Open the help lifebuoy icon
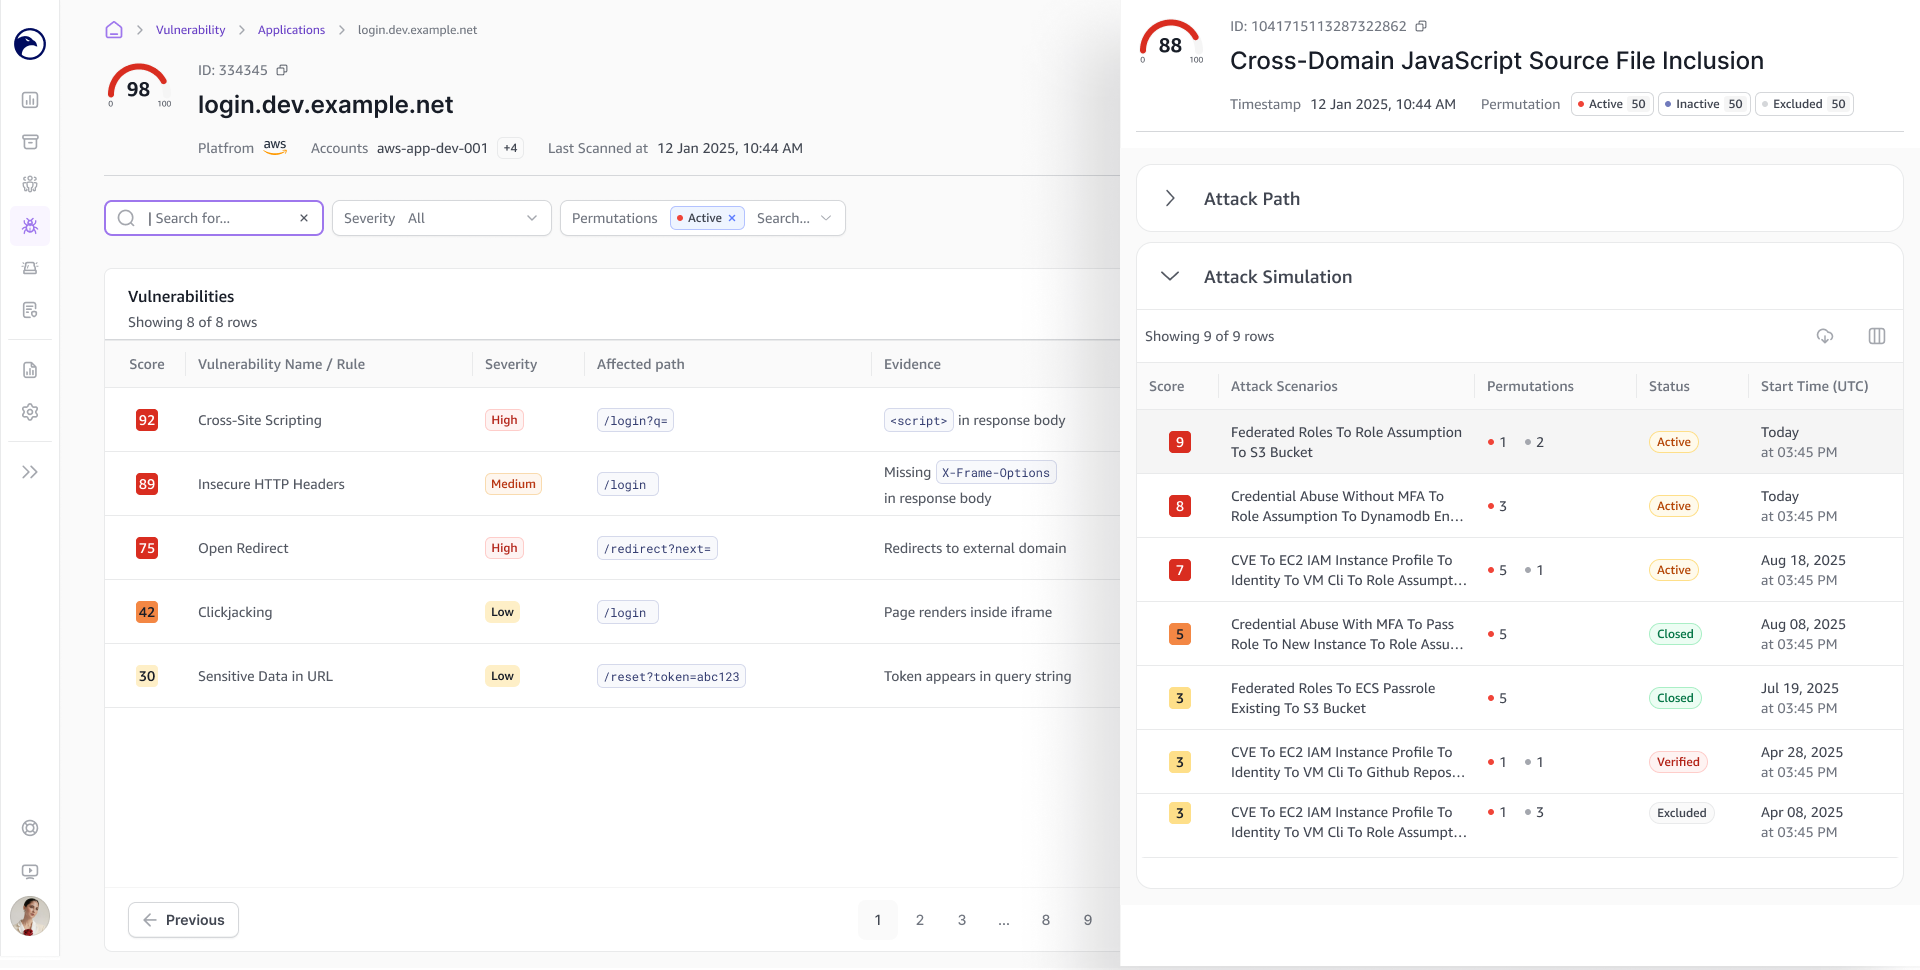 [30, 828]
